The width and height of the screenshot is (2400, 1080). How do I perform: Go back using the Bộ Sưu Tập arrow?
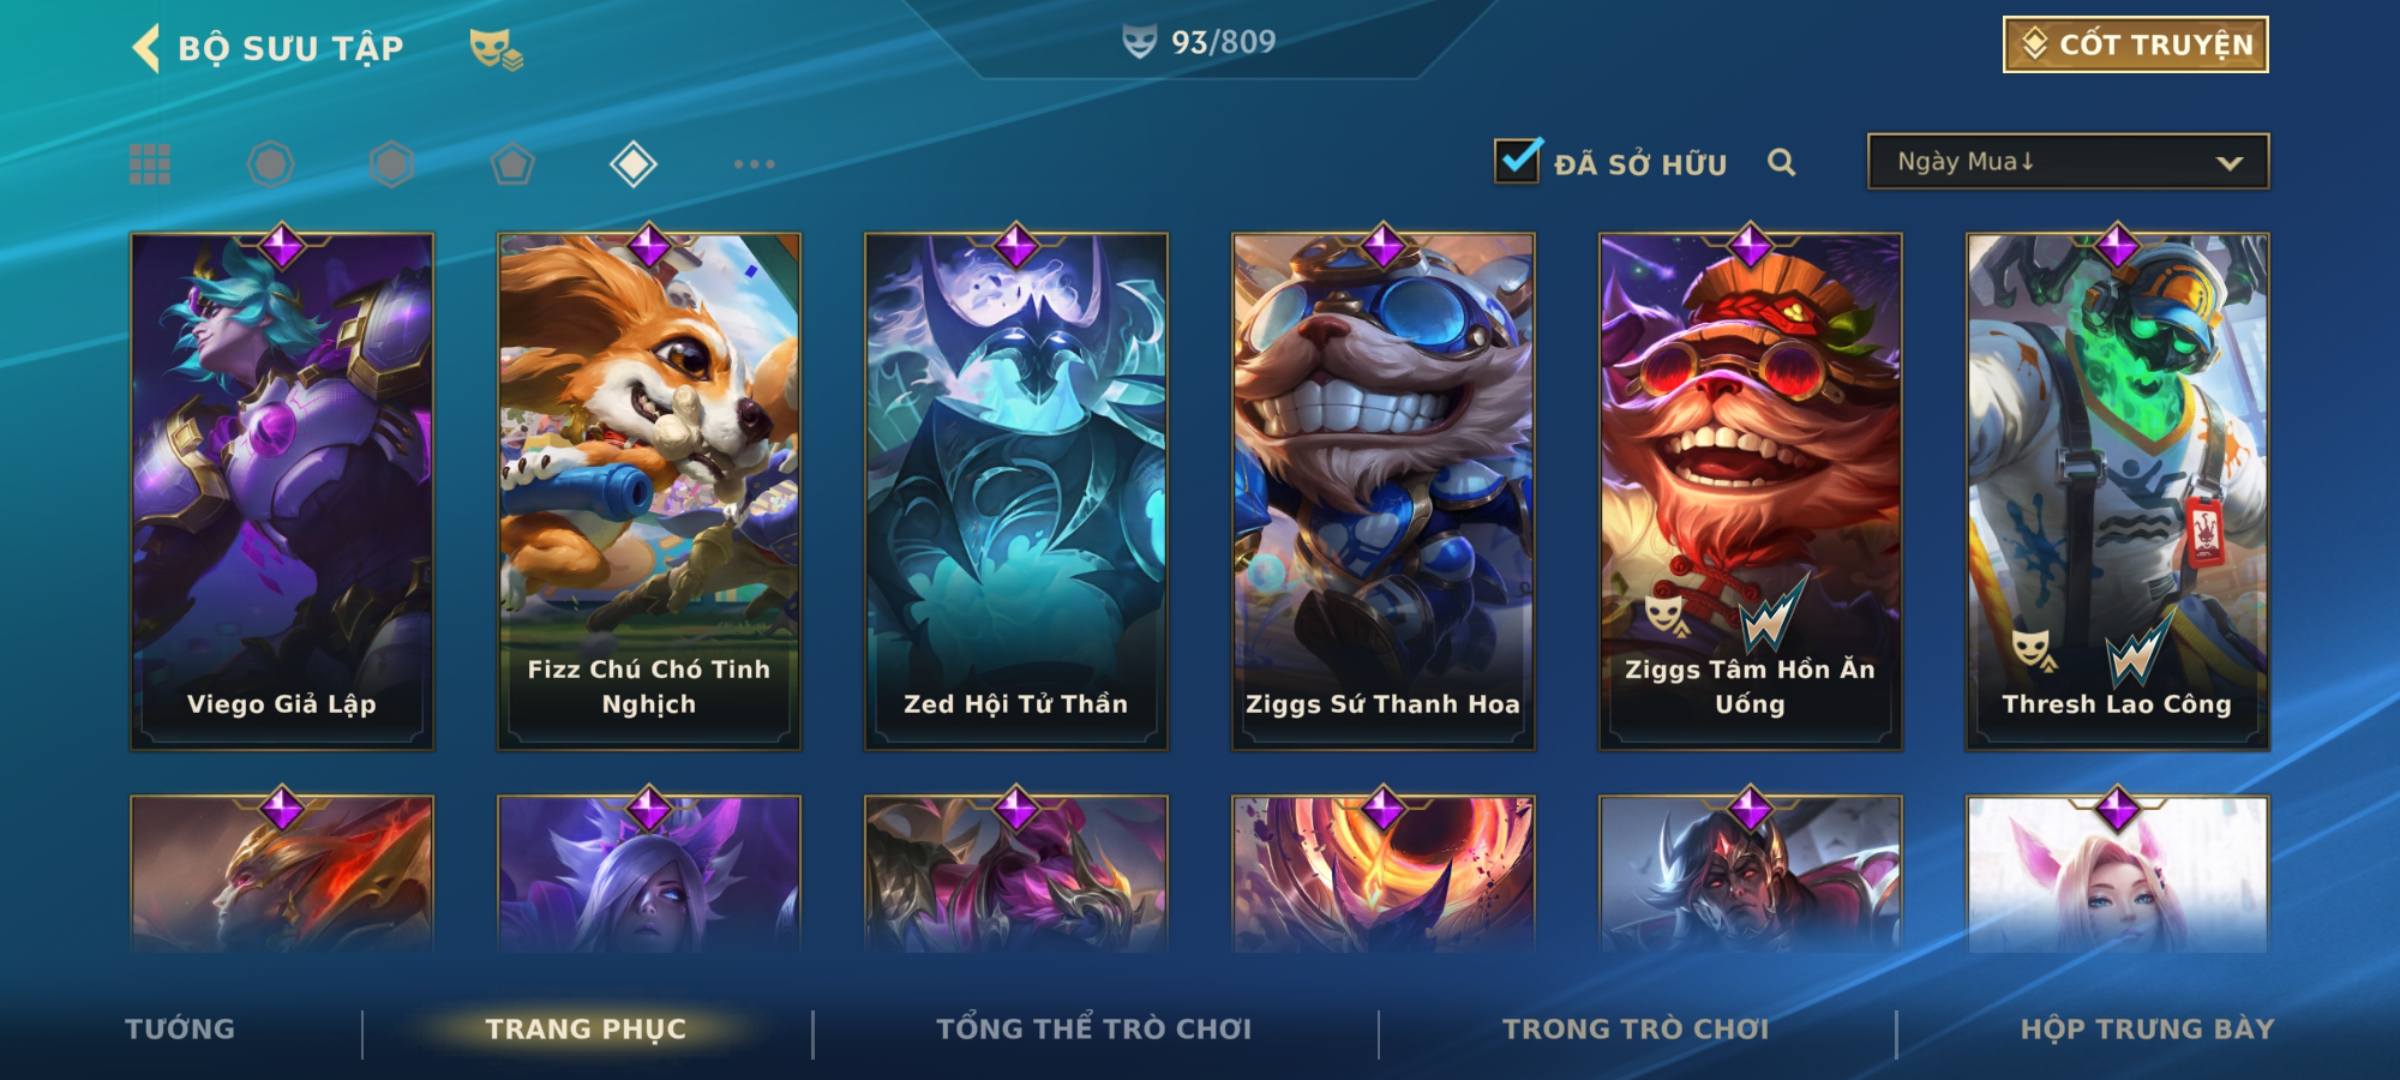pos(146,48)
